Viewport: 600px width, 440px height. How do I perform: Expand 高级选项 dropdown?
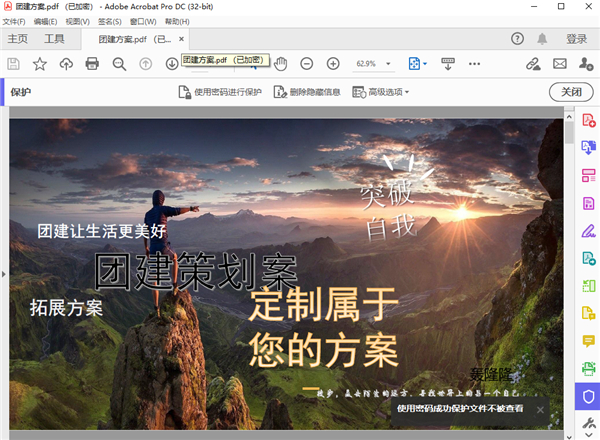380,92
